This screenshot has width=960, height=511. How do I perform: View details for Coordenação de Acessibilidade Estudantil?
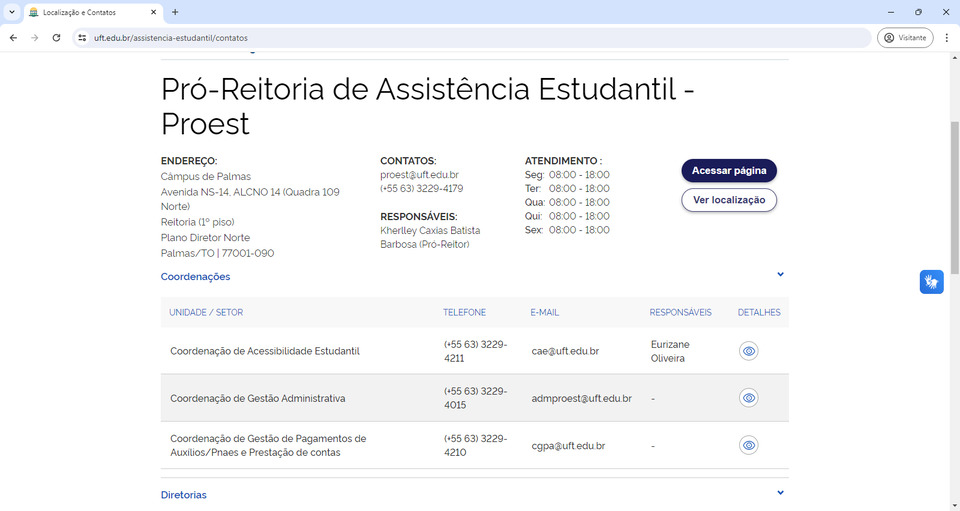coord(748,351)
